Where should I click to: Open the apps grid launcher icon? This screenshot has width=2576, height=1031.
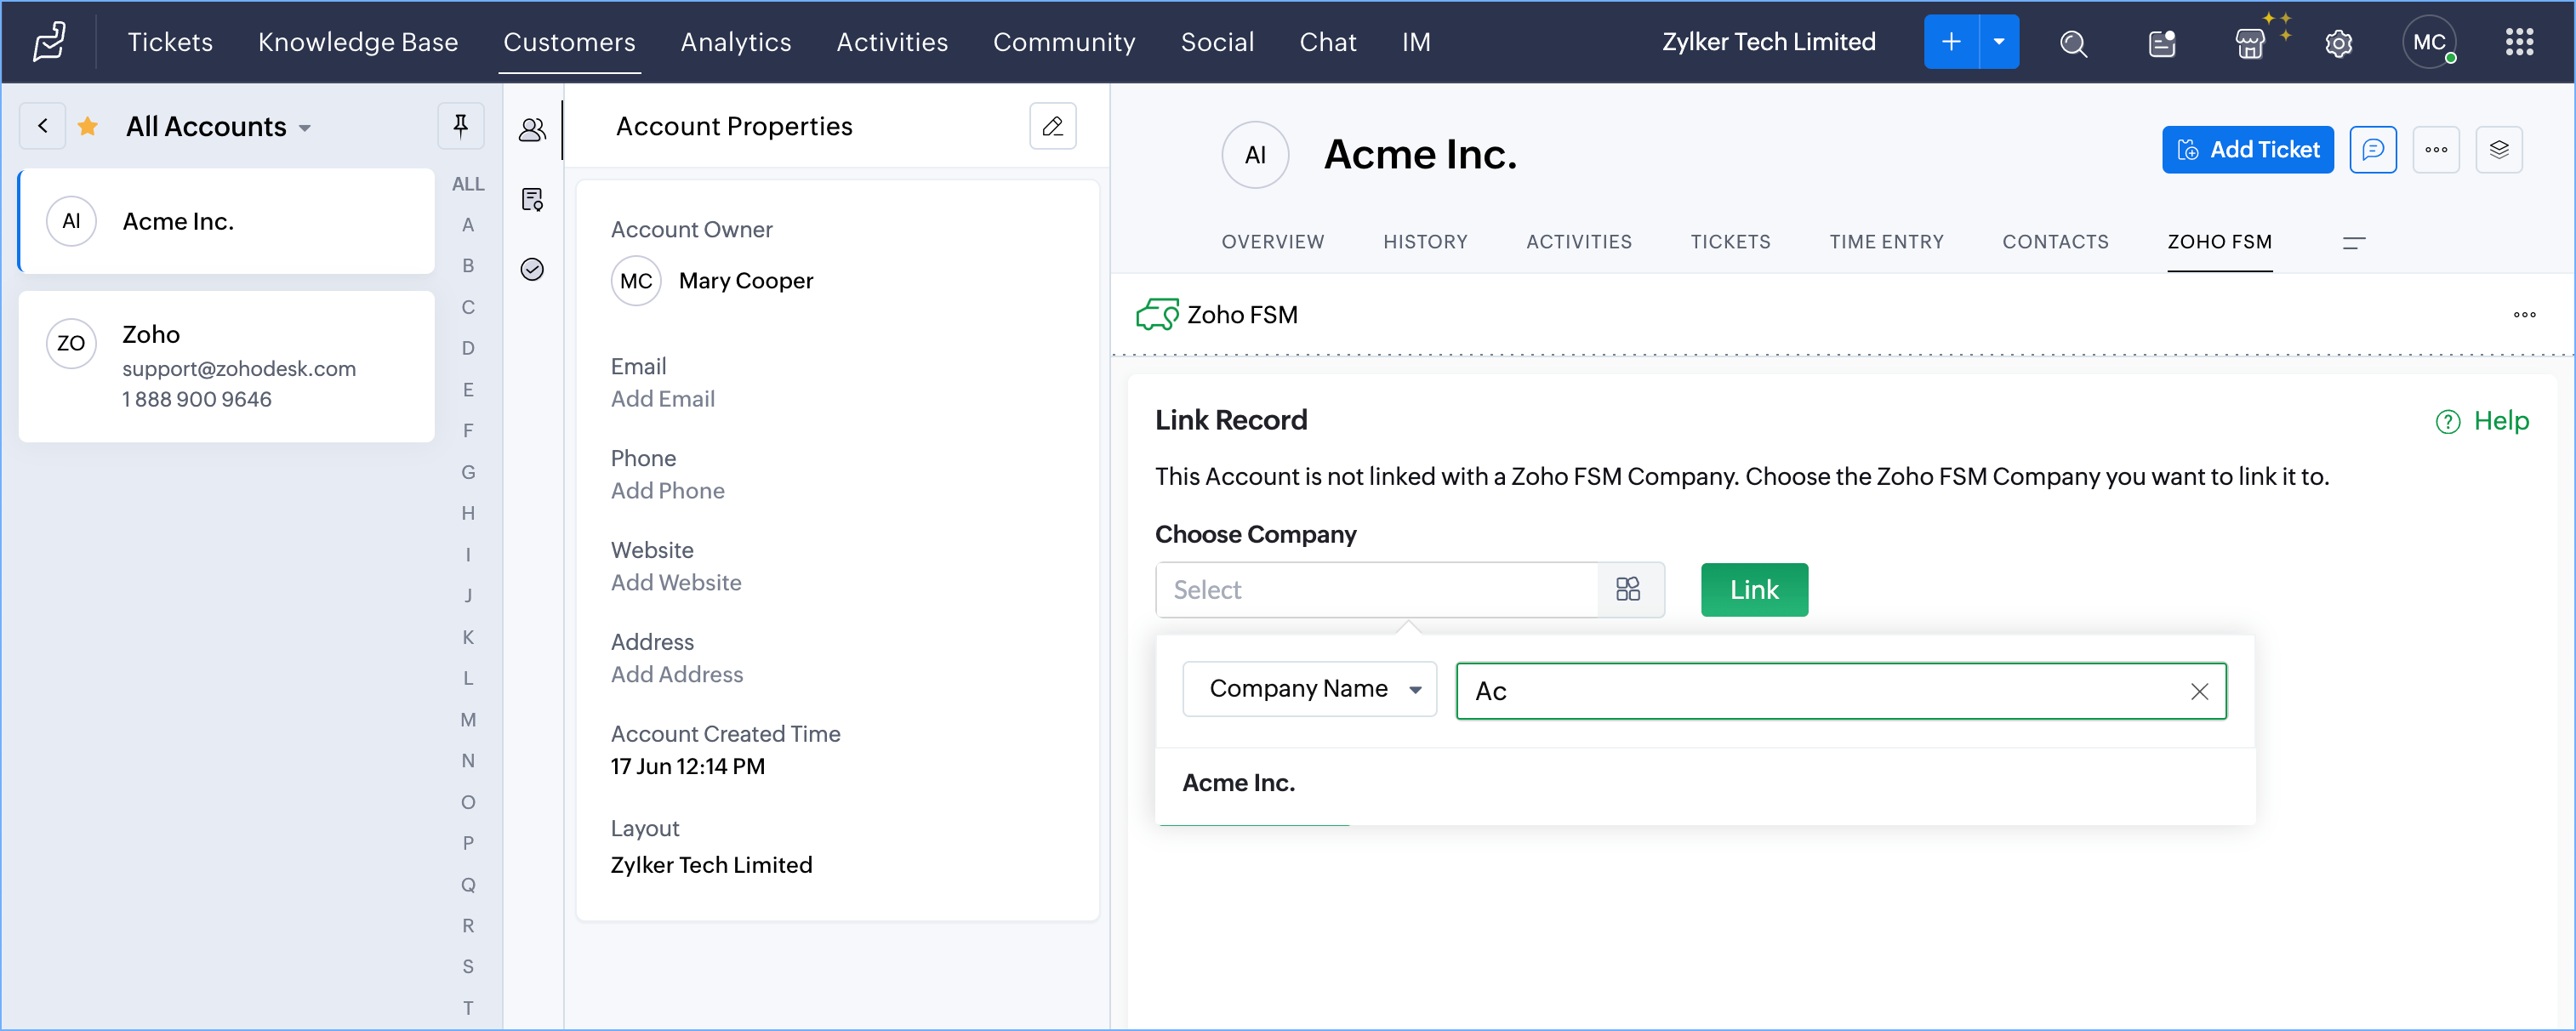tap(2519, 42)
